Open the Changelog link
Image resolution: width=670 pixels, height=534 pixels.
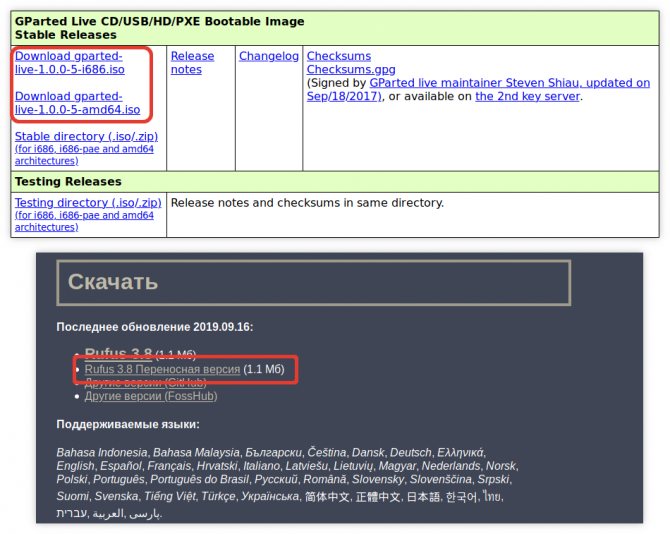point(269,56)
